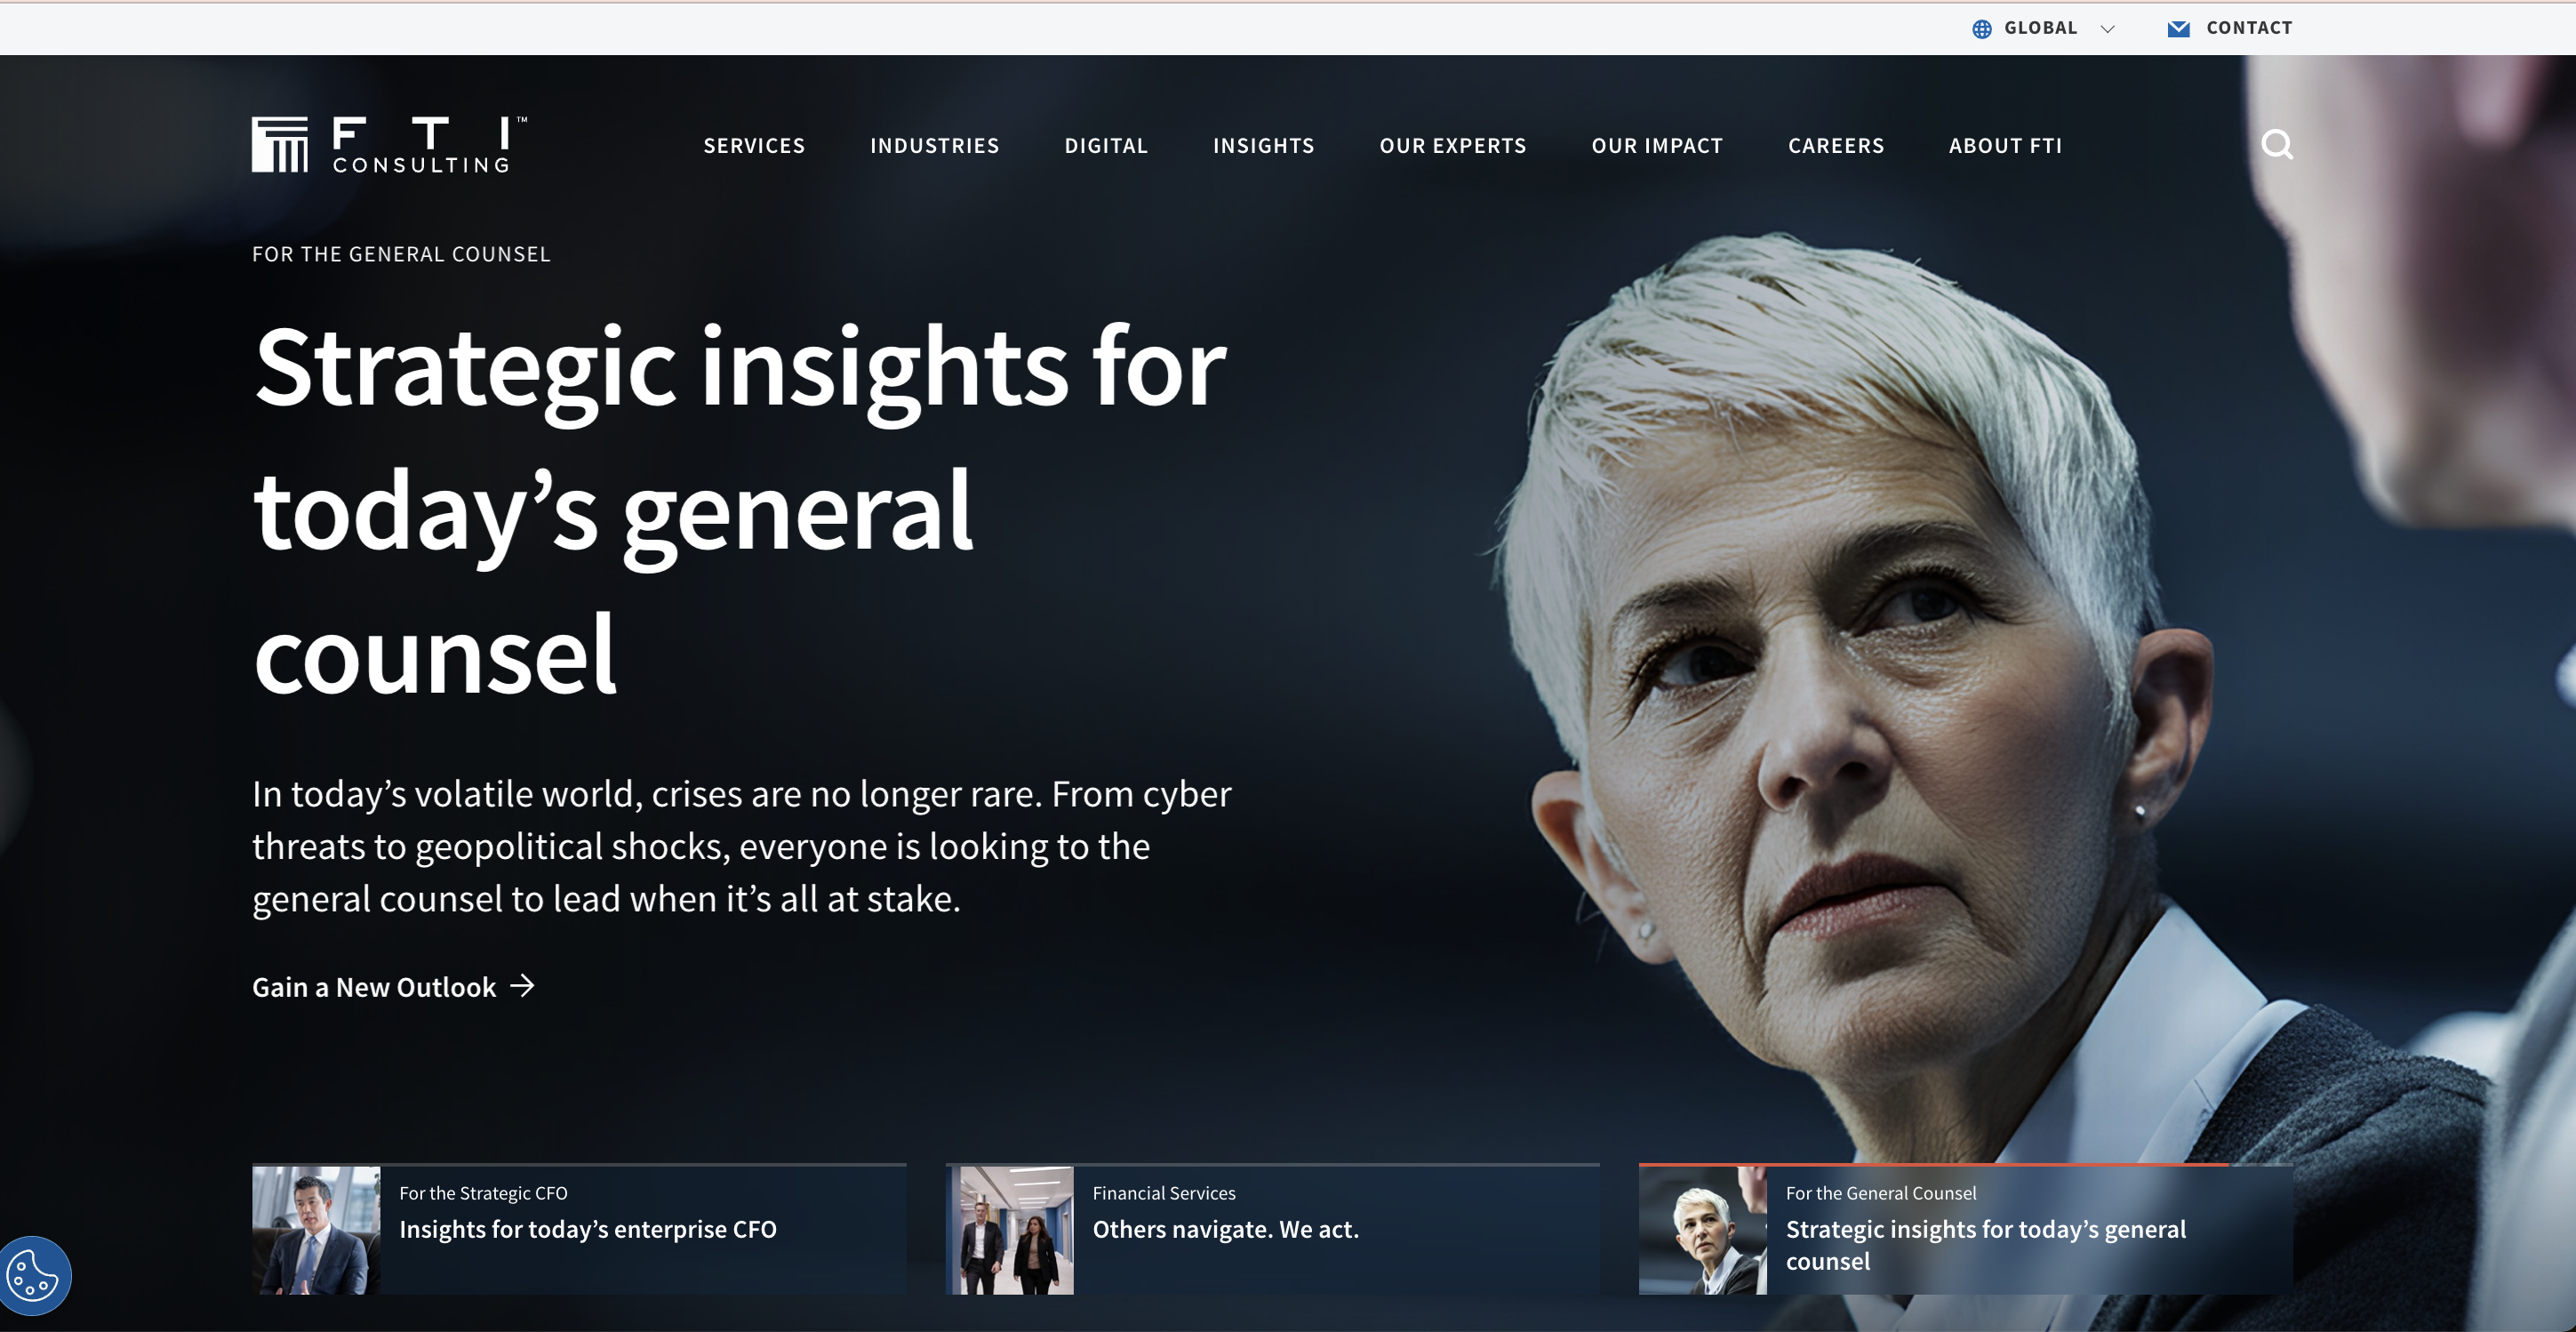Open the Insights navigation item
Image resolution: width=2576 pixels, height=1332 pixels.
click(1263, 146)
